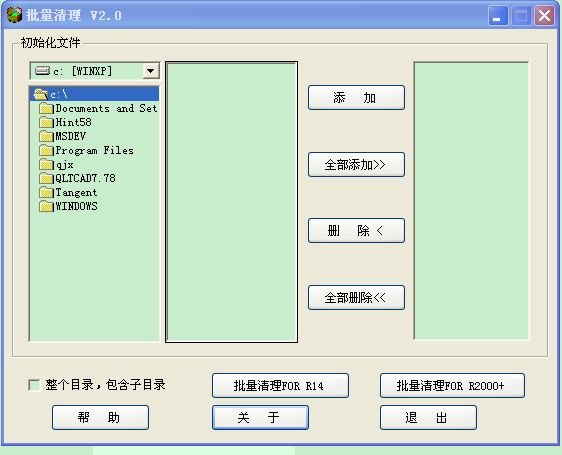This screenshot has height=455, width=562.
Task: Click the app icon in the title bar
Action: (x=14, y=15)
